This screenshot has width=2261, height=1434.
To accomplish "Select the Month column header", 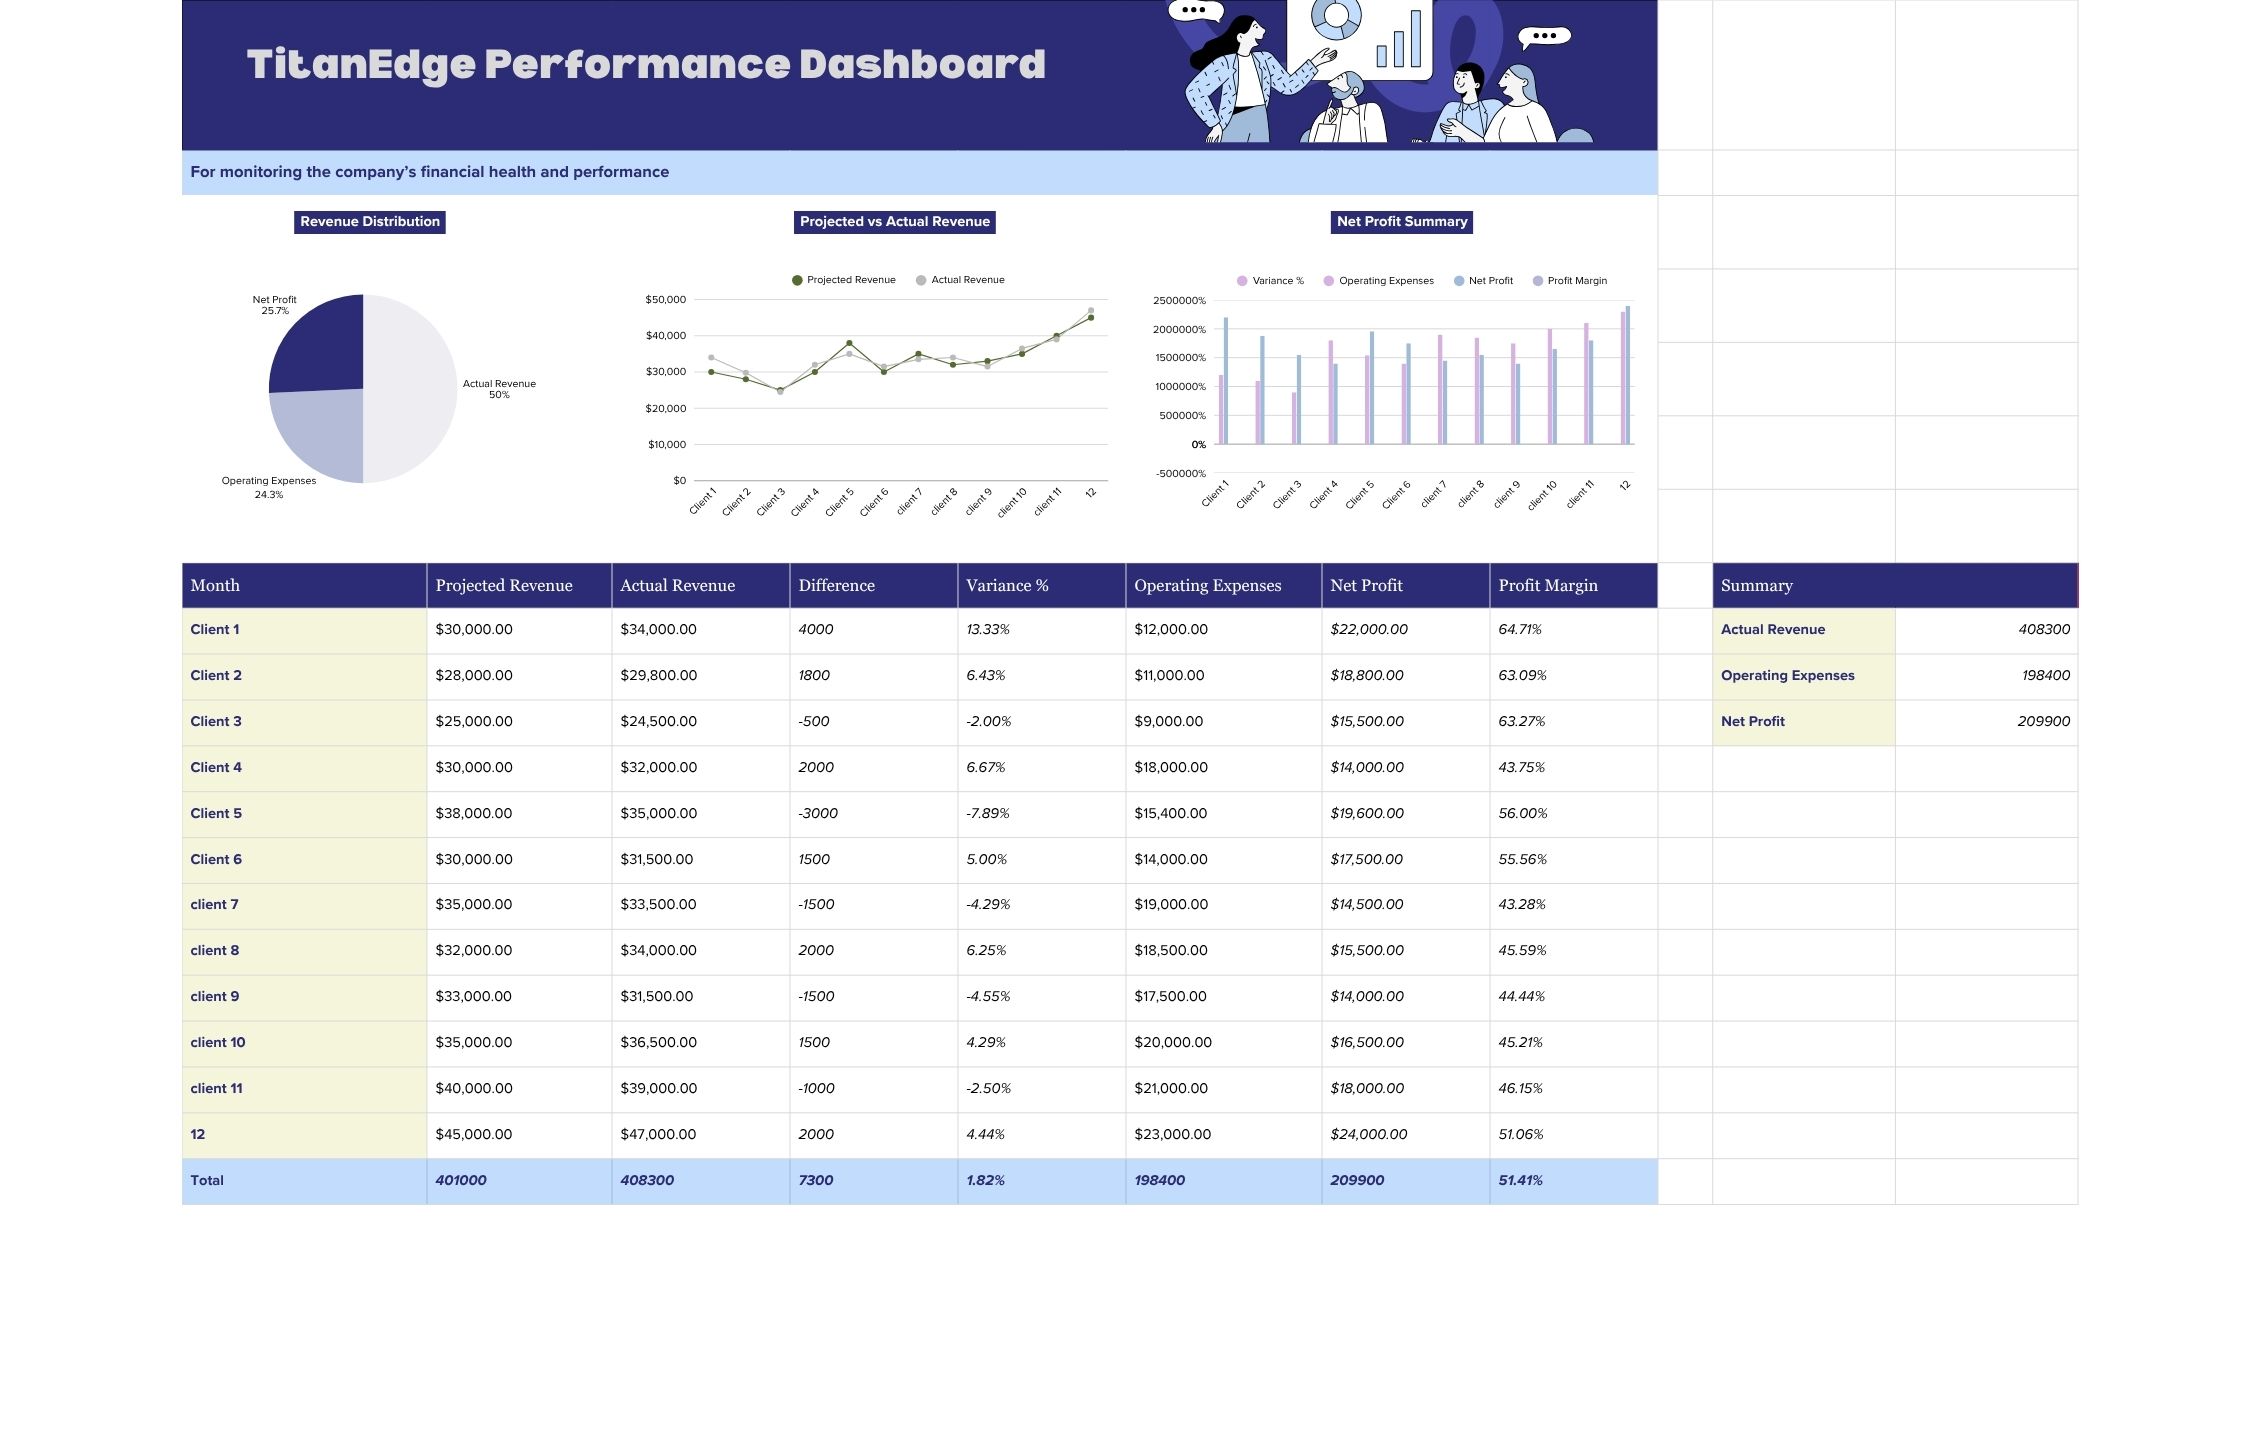I will coord(217,585).
